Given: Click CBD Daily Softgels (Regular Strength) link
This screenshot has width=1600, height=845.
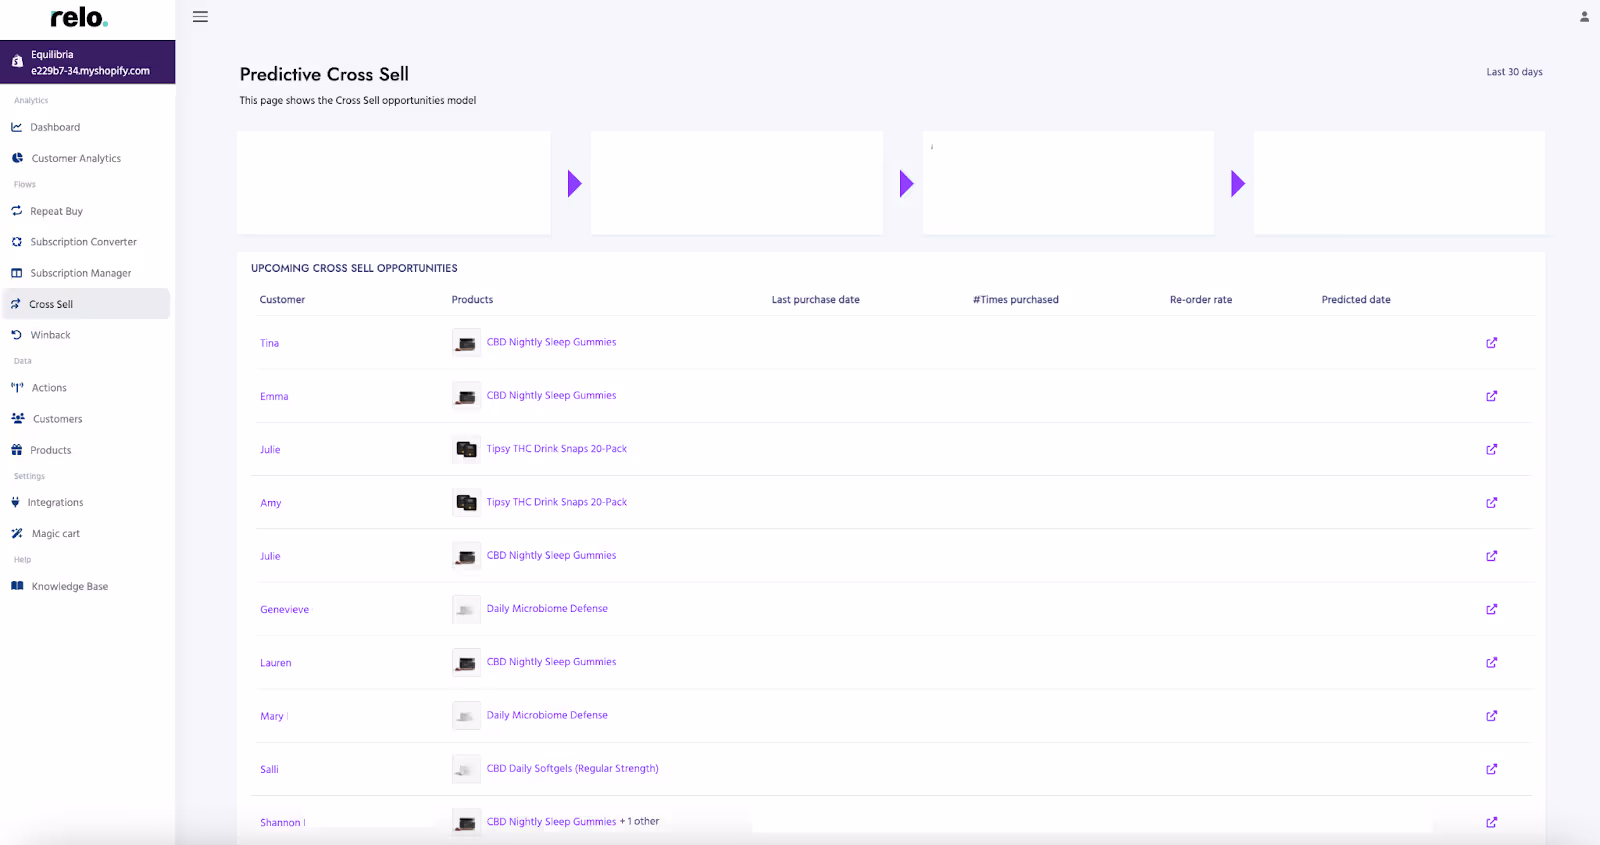Looking at the screenshot, I should click(x=573, y=768).
